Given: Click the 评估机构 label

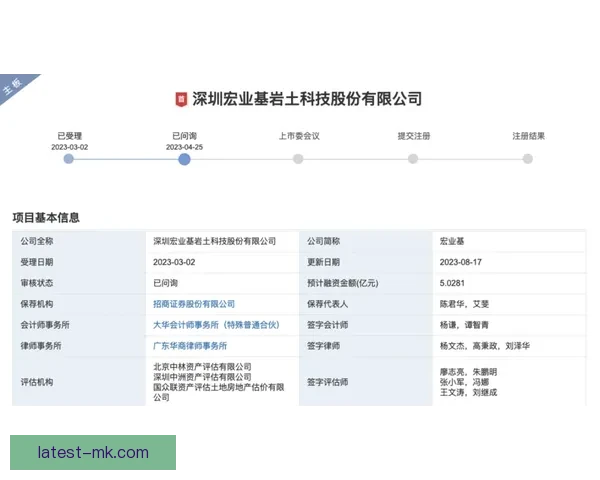Looking at the screenshot, I should 37,382.
